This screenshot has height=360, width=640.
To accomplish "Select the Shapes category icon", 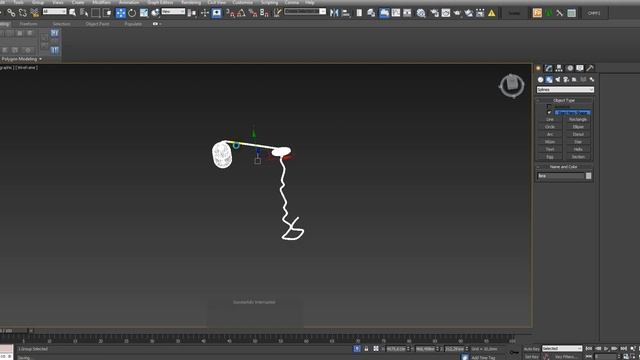I will click(x=549, y=80).
